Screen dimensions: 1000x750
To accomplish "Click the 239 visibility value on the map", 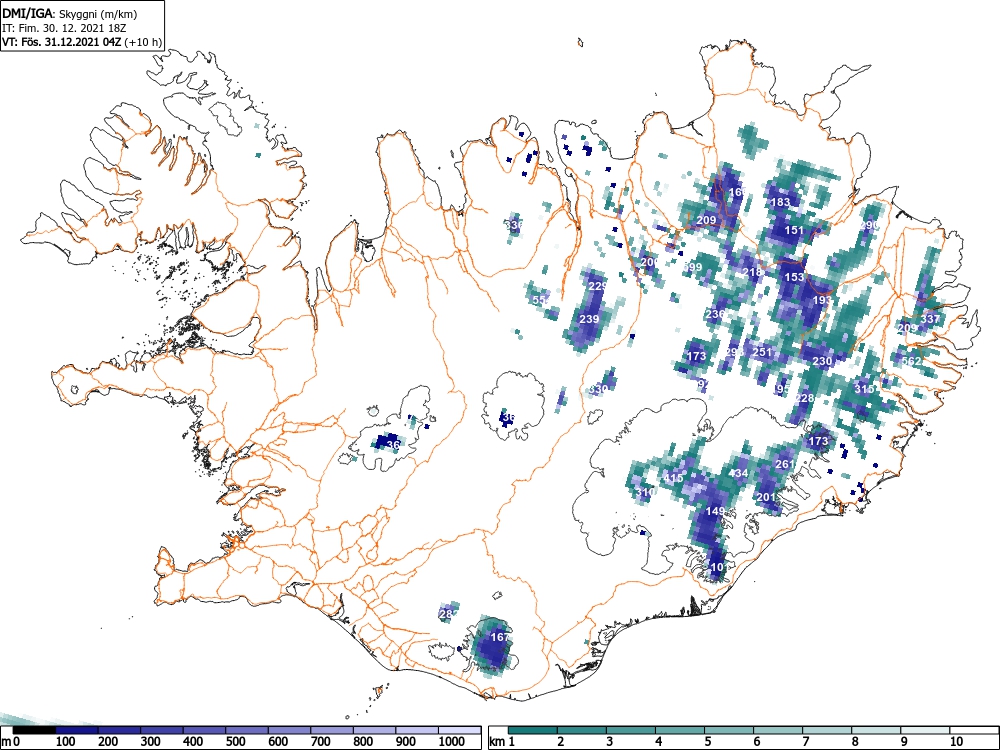I will pos(589,319).
